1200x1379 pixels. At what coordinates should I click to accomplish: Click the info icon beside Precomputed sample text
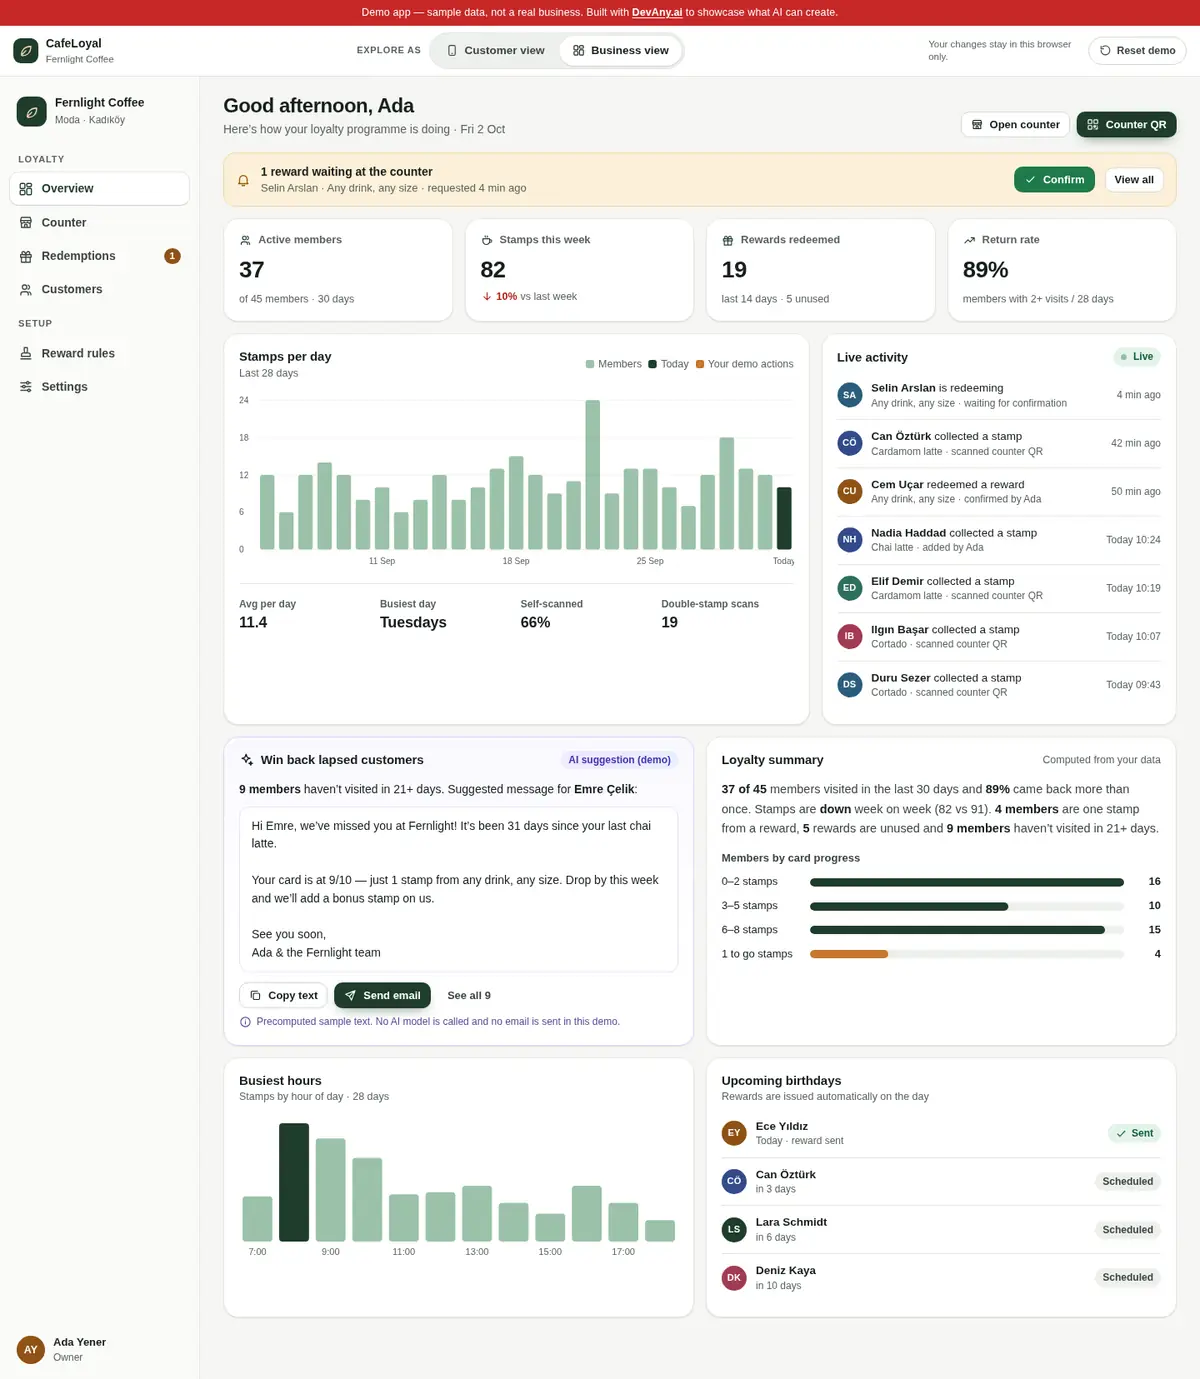tap(245, 1022)
